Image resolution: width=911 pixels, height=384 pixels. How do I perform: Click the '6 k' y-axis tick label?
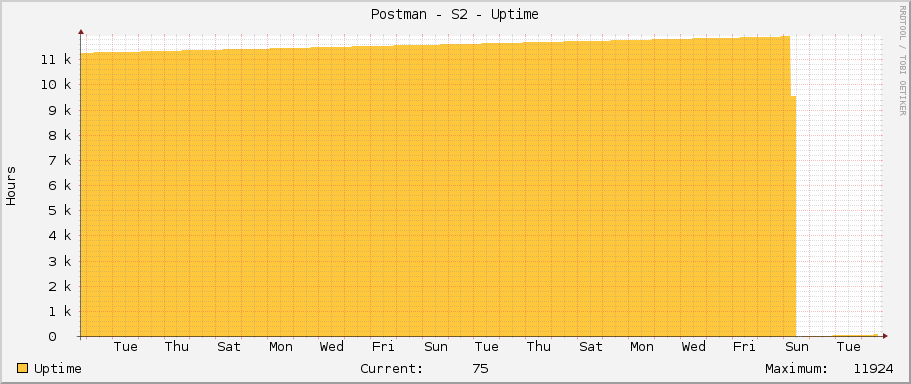(x=60, y=185)
